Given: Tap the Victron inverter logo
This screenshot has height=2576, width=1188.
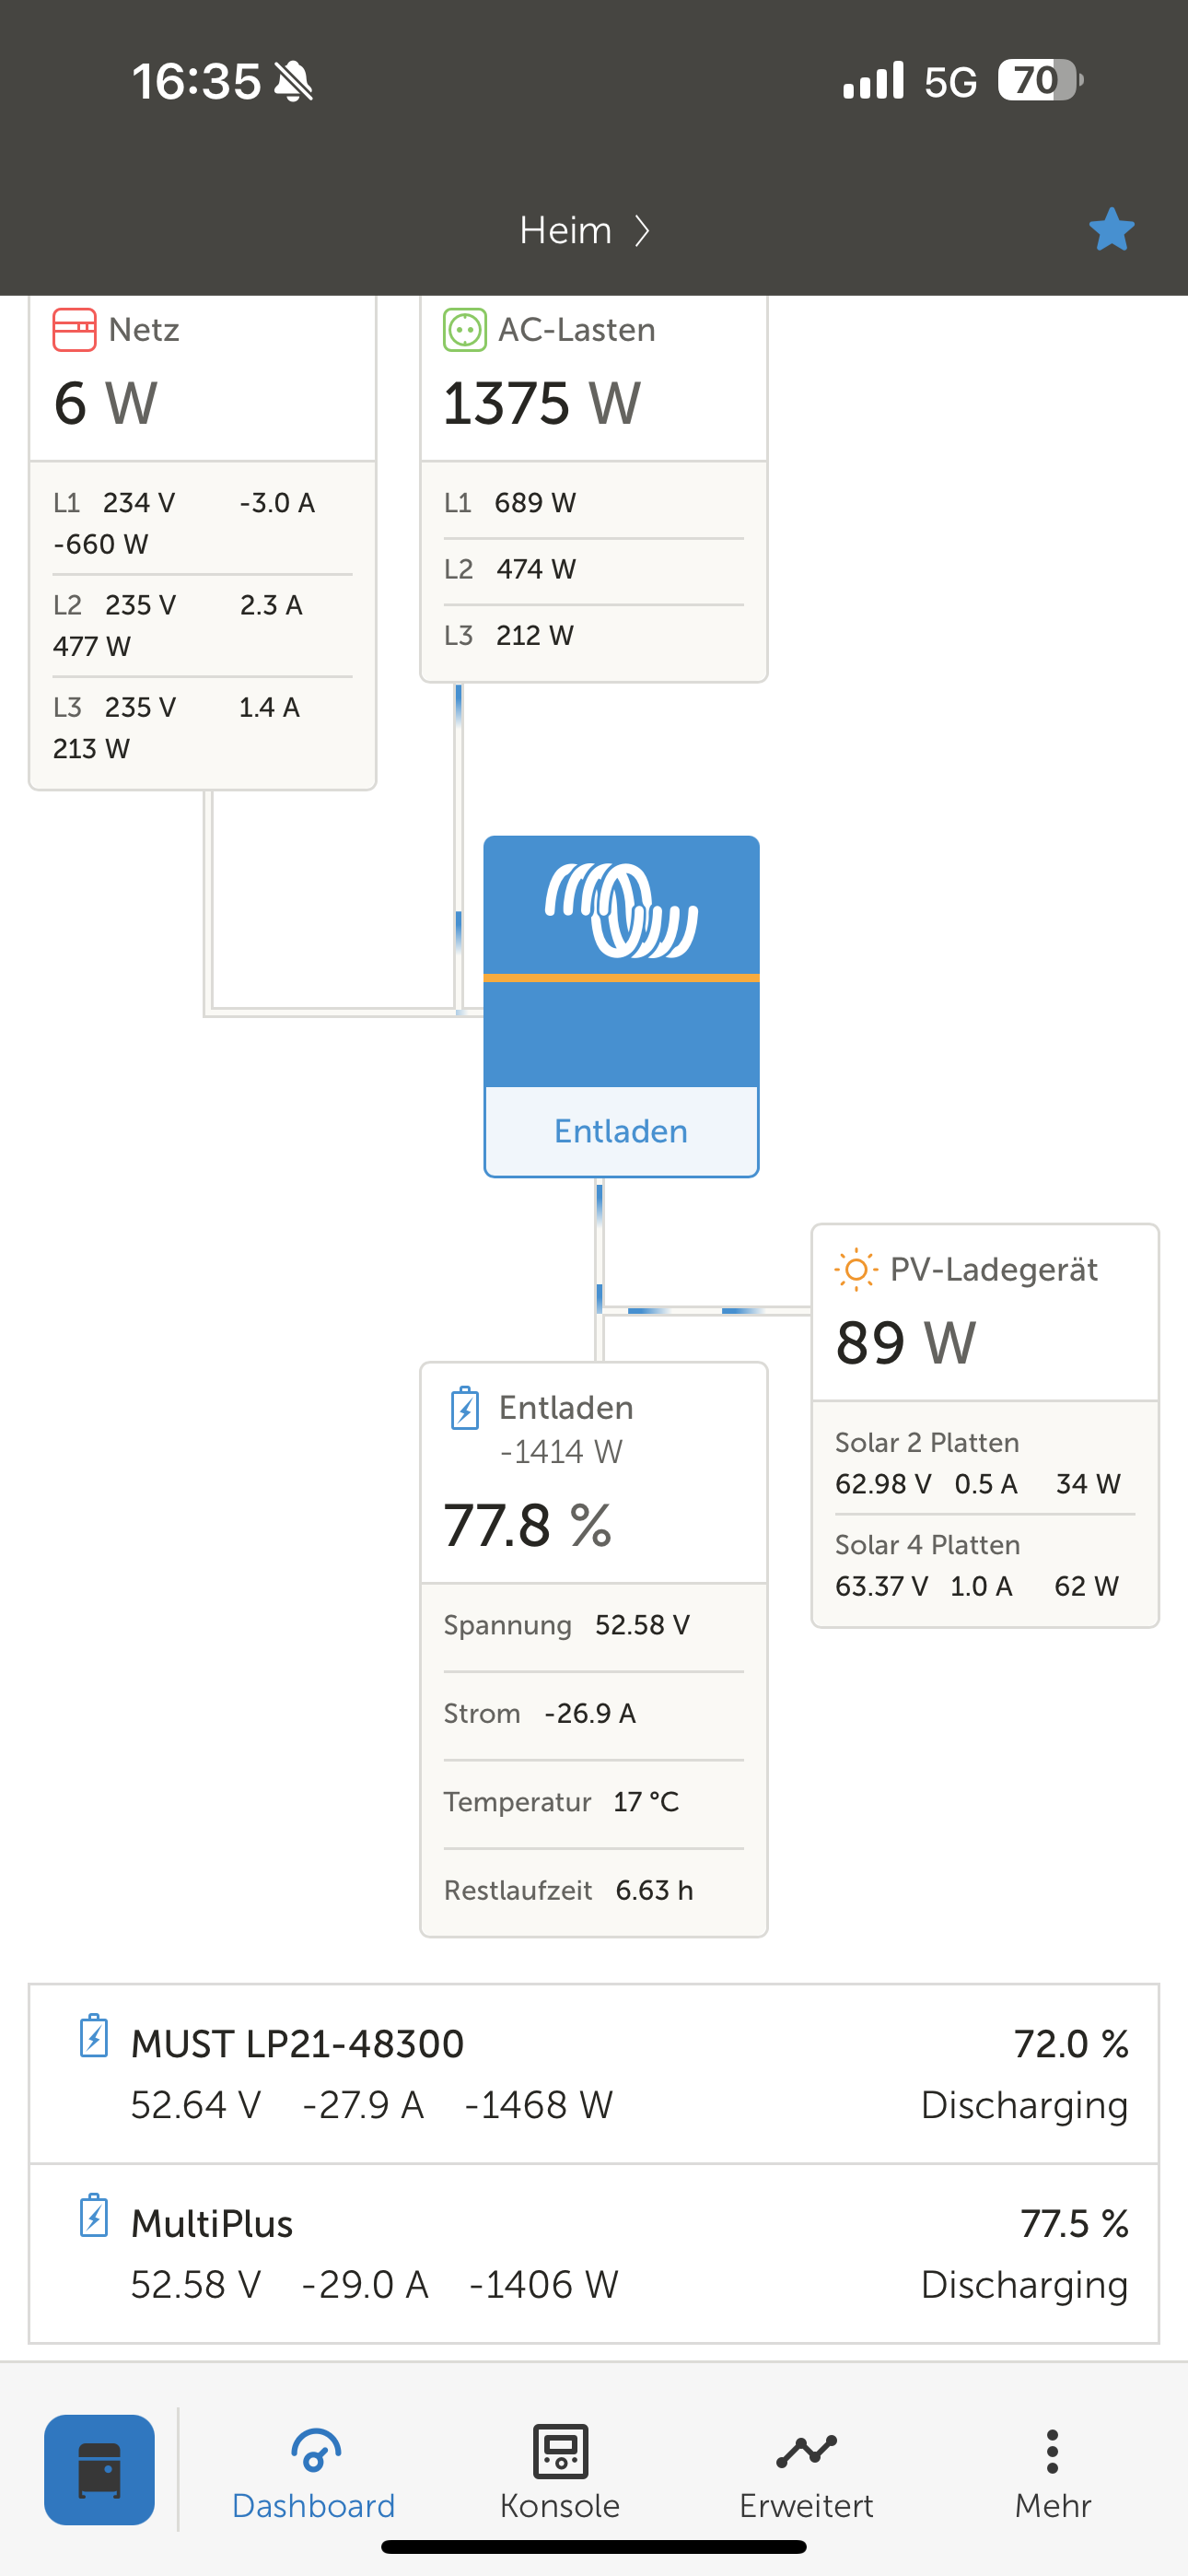Looking at the screenshot, I should click(621, 909).
